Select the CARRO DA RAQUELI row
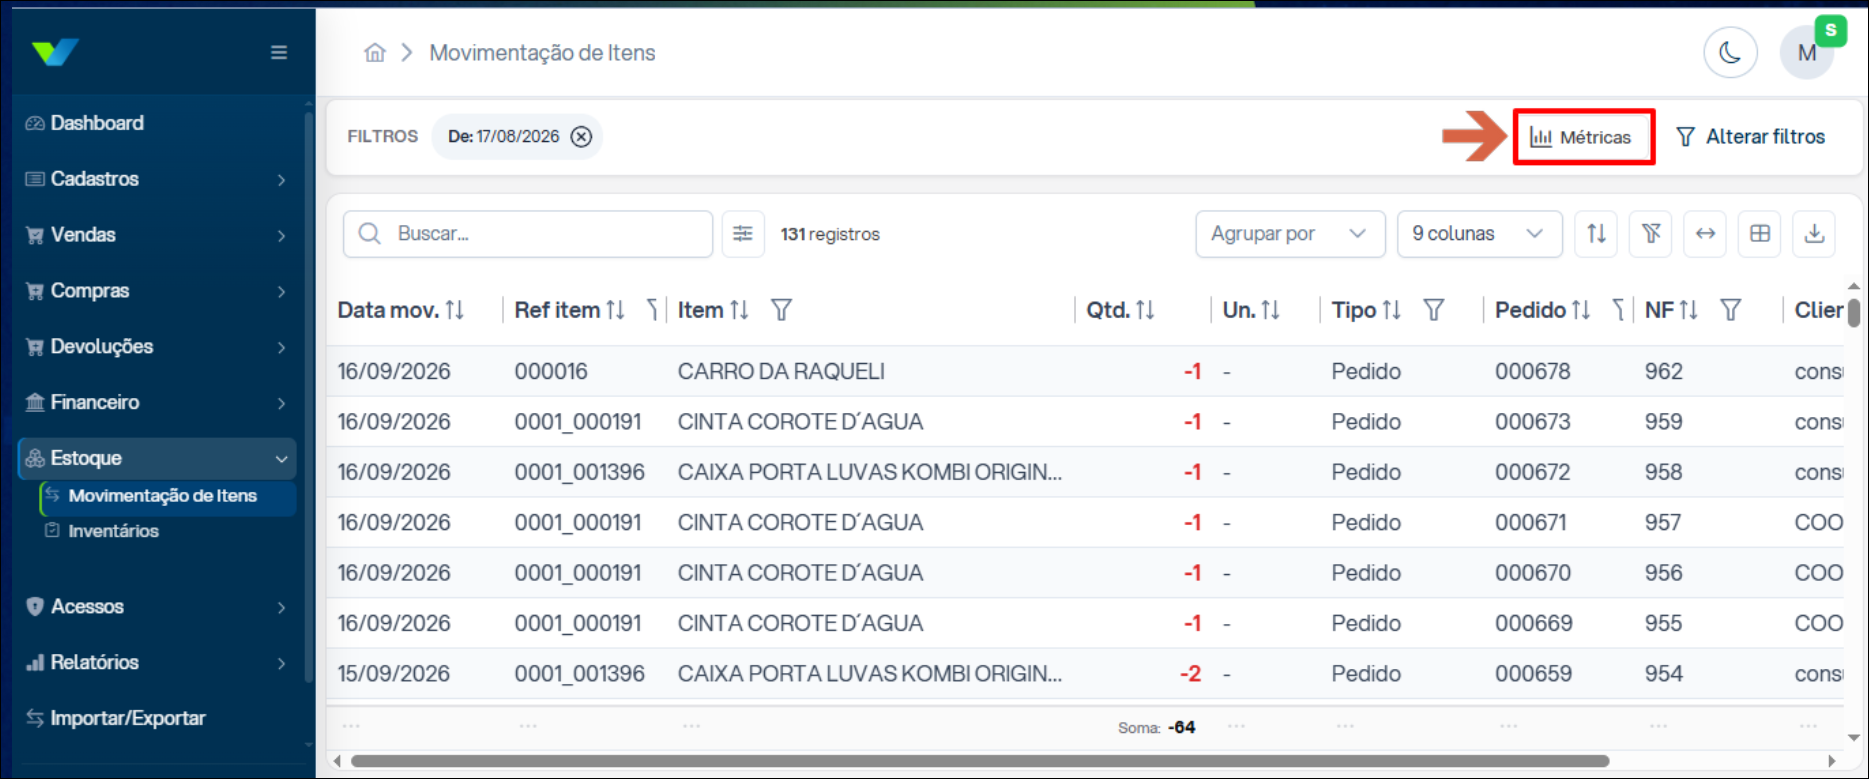 (1085, 371)
